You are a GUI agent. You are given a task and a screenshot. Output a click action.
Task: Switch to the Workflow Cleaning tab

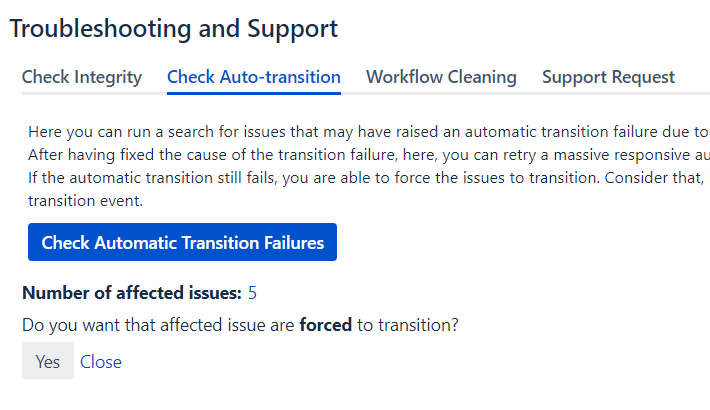441,77
